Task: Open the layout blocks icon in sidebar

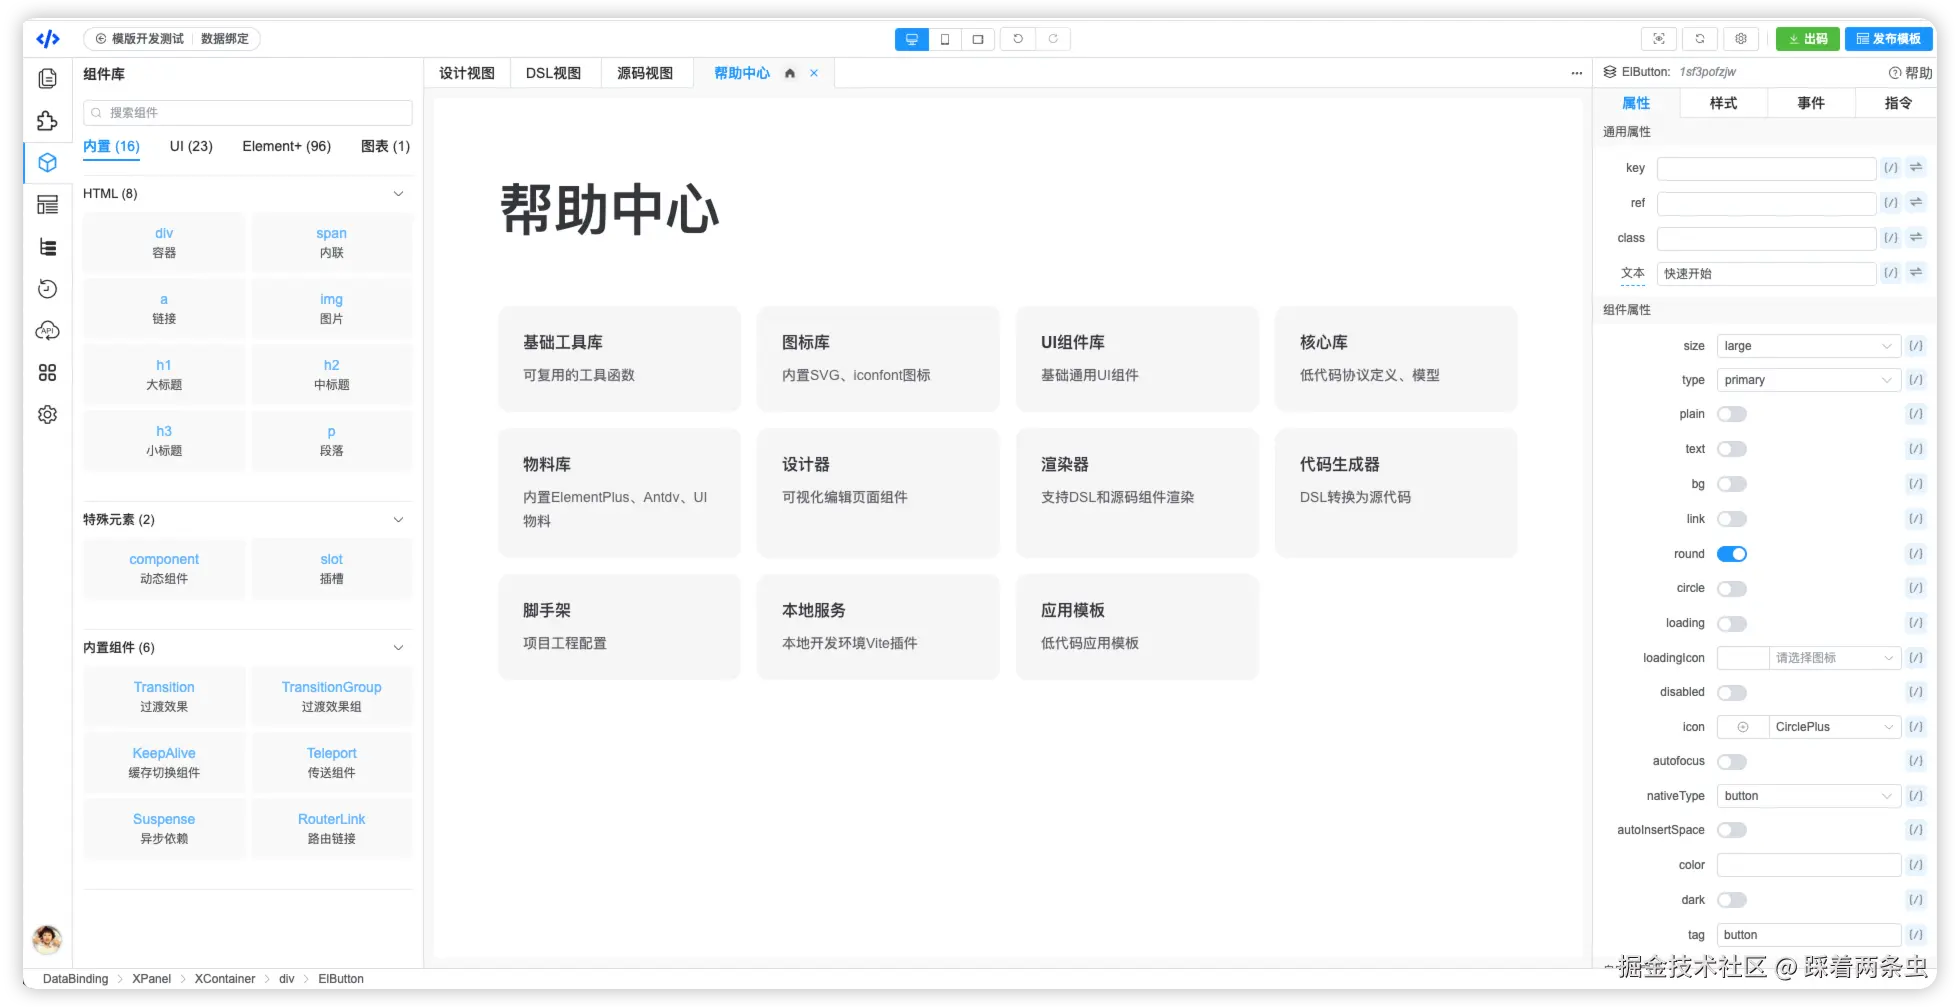Action: click(47, 205)
